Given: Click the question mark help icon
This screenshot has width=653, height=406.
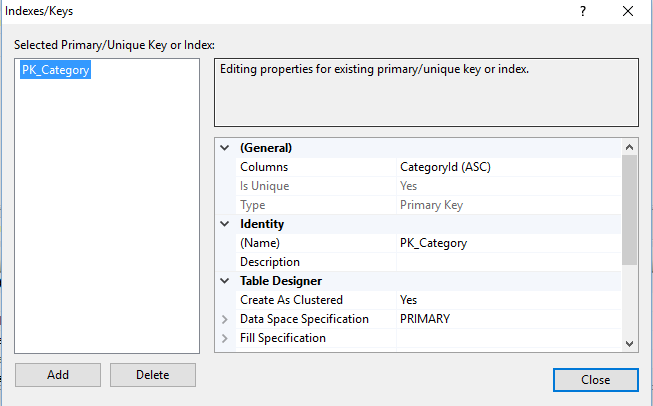Looking at the screenshot, I should coord(581,11).
